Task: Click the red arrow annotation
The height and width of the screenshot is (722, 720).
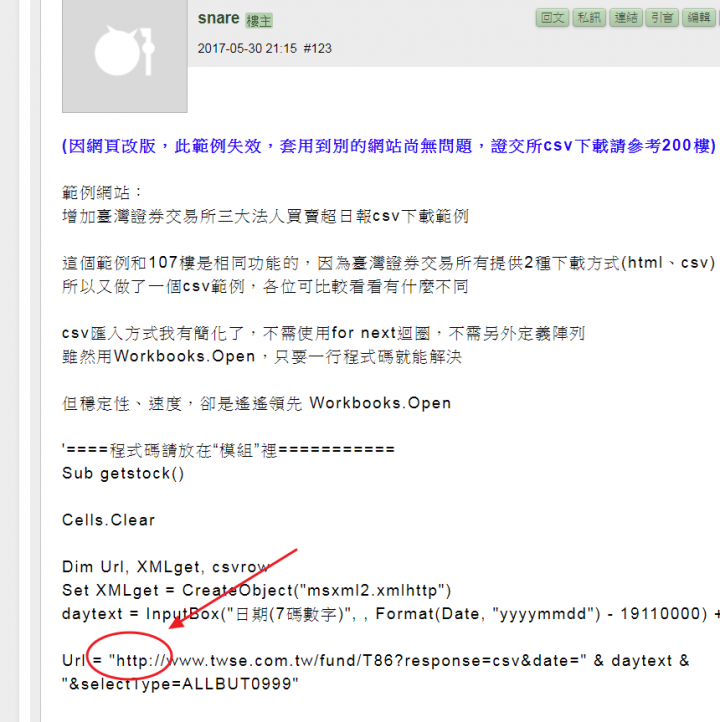Action: (x=234, y=588)
